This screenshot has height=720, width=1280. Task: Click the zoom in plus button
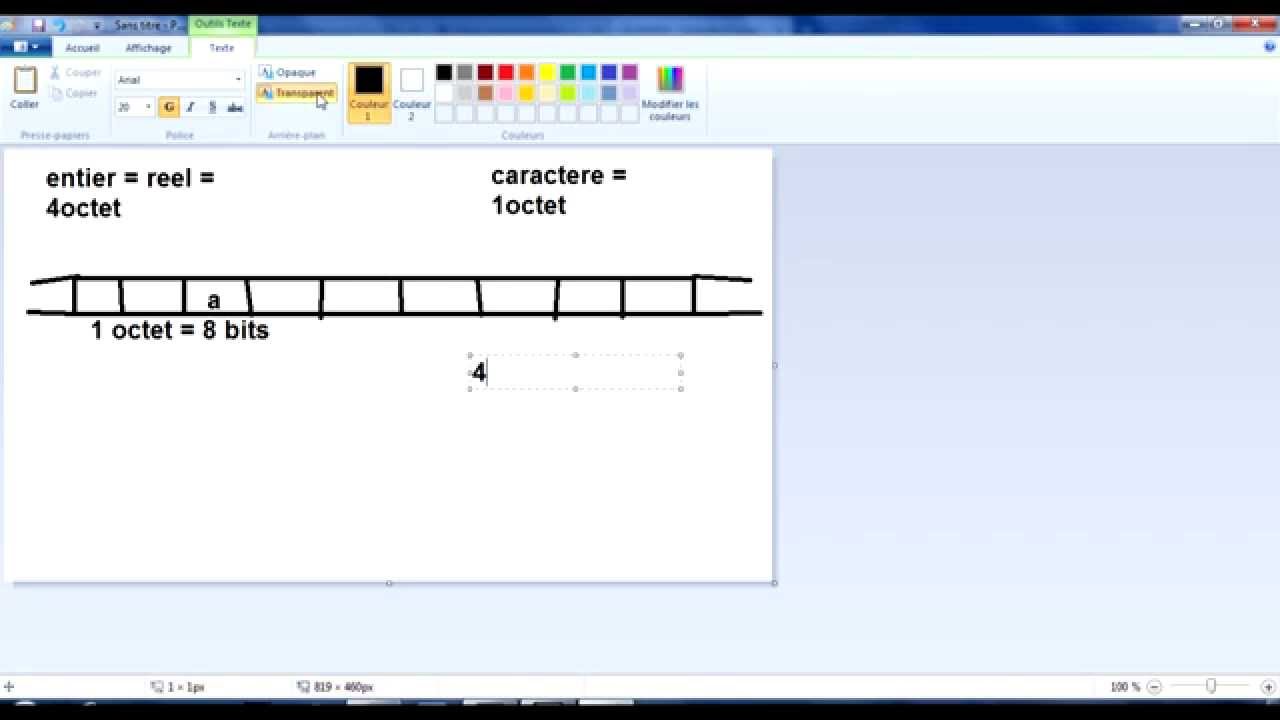tap(1268, 687)
